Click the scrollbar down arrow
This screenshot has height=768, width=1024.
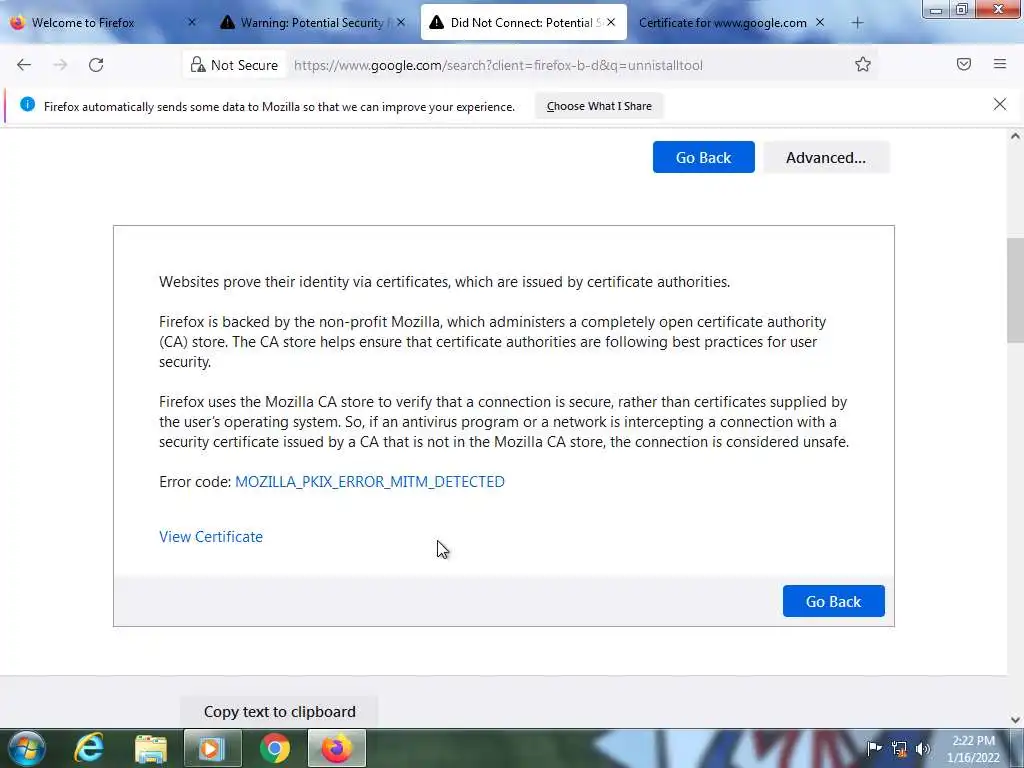(1015, 720)
